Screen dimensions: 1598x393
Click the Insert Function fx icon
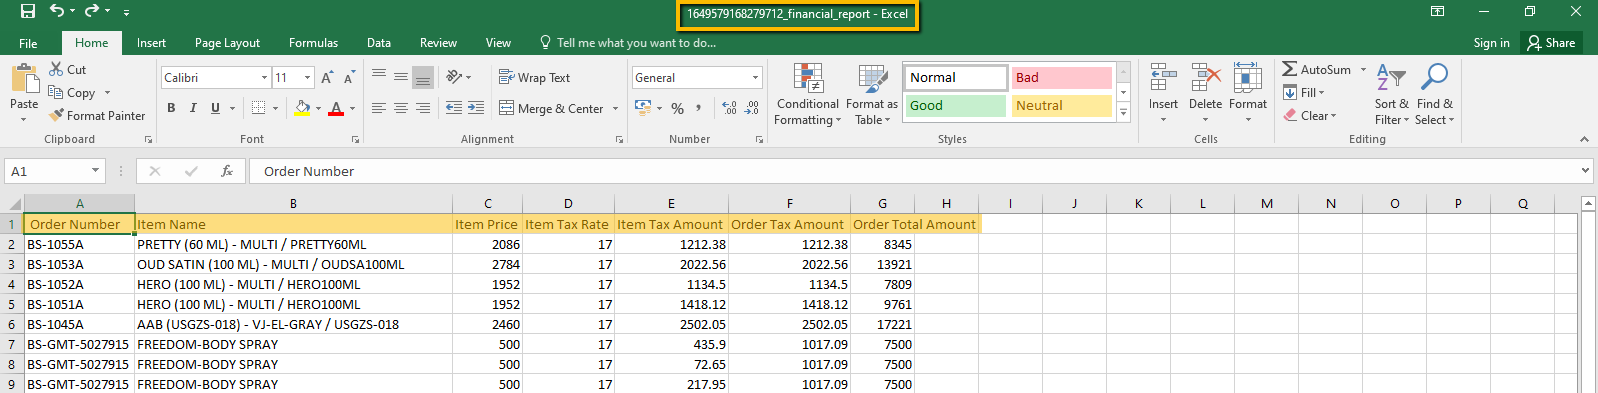pyautogui.click(x=227, y=171)
